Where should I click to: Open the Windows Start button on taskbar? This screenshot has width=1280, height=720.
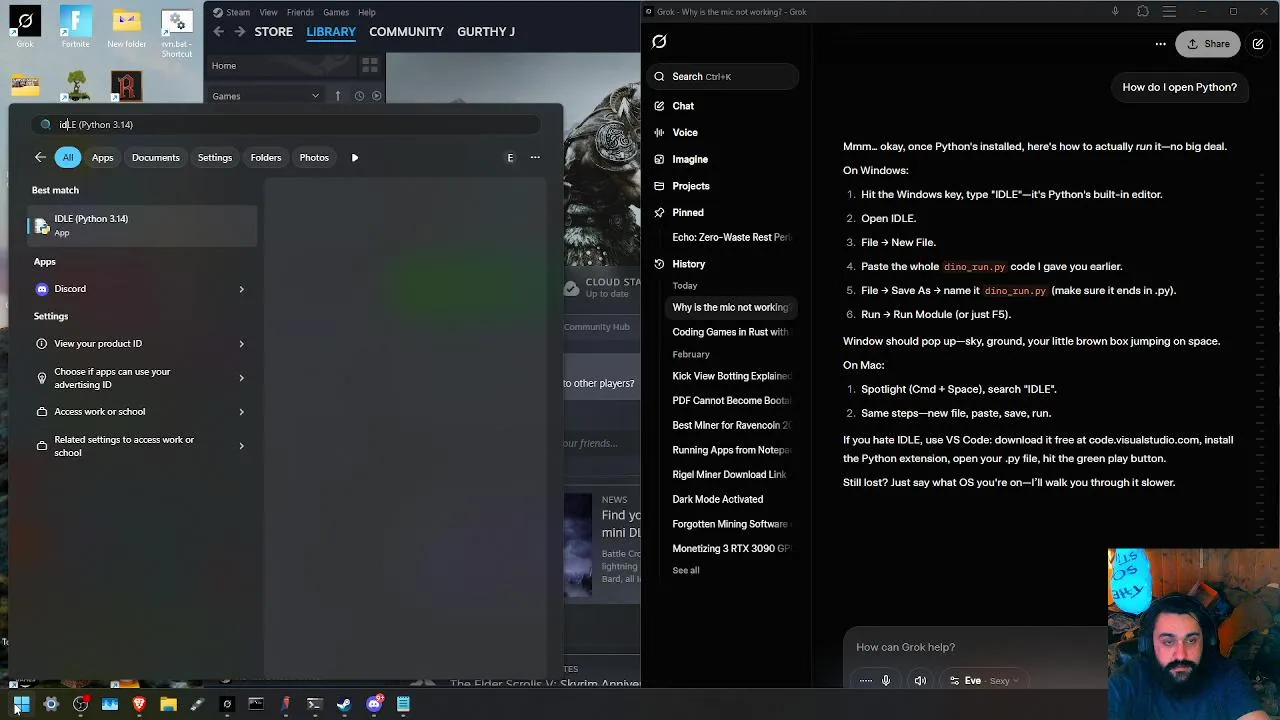(21, 704)
